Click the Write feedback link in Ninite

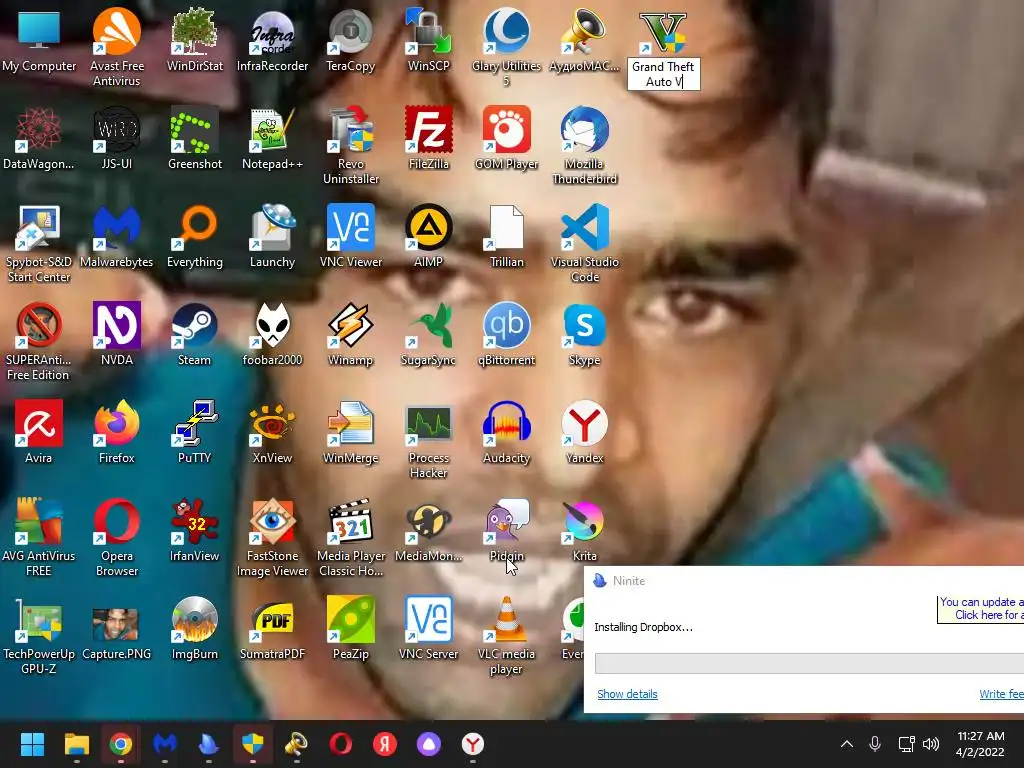click(x=1001, y=694)
